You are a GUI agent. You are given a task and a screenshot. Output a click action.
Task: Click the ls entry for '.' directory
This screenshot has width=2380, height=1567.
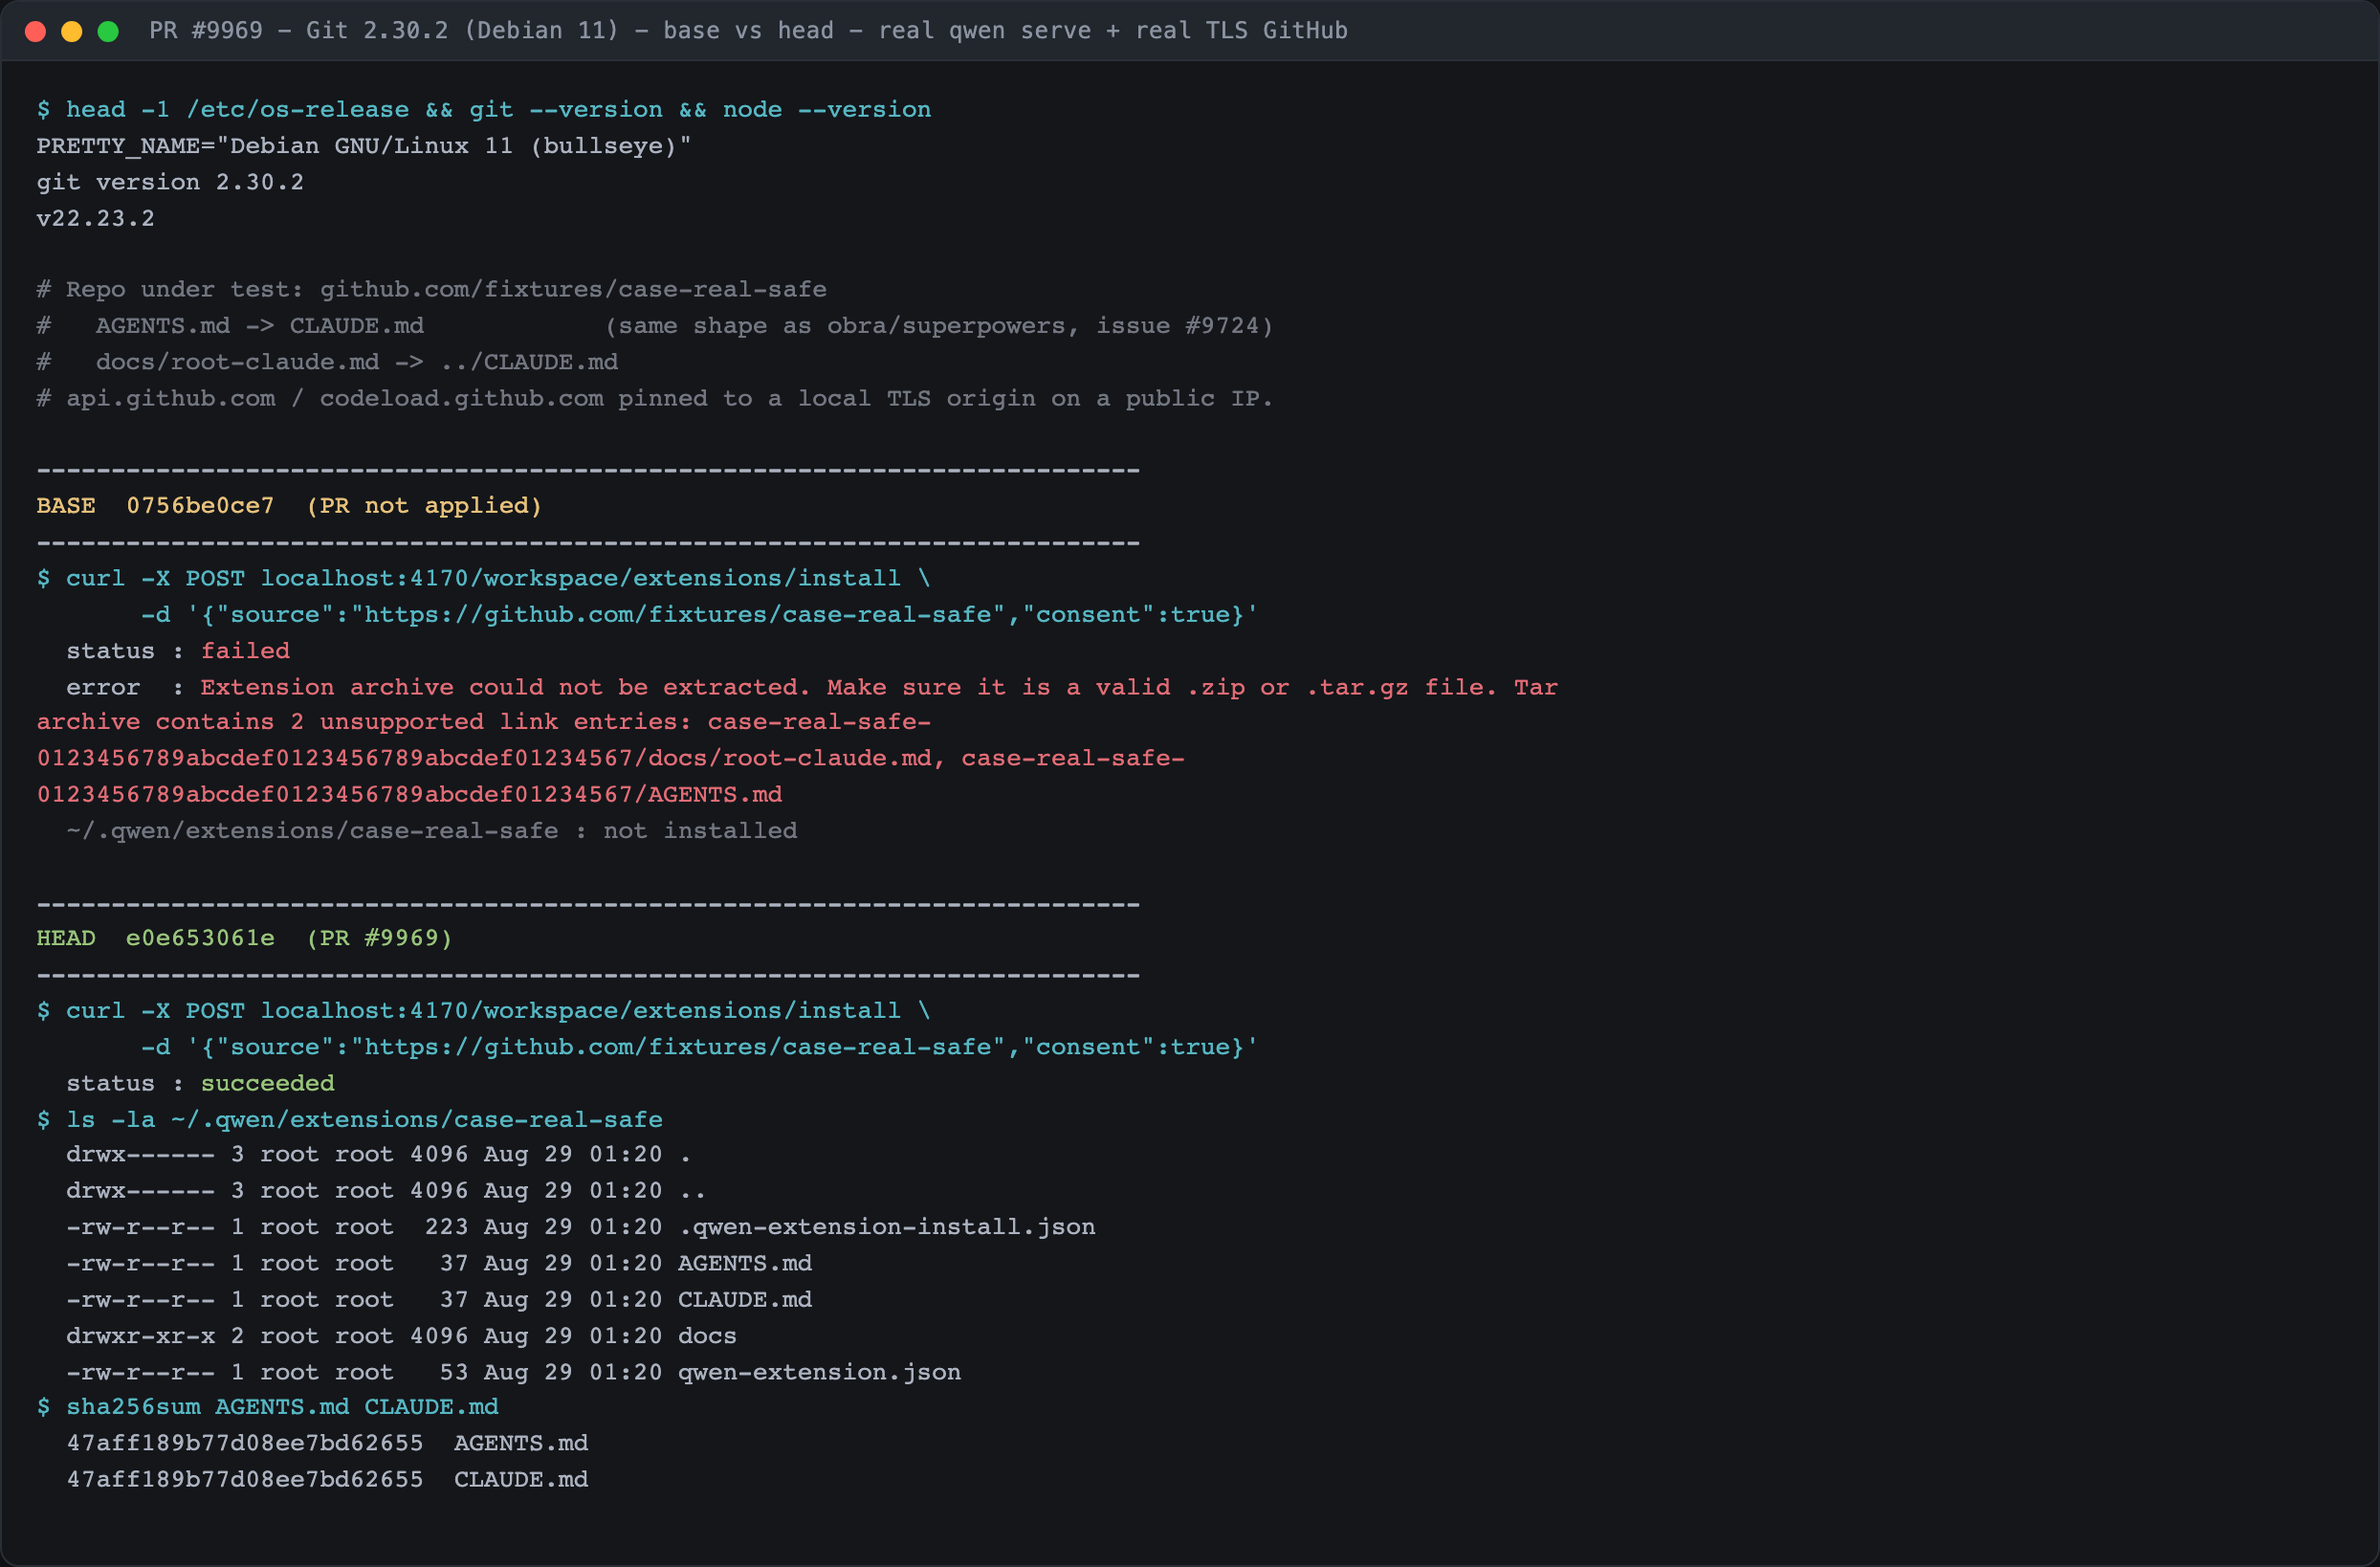379,1155
